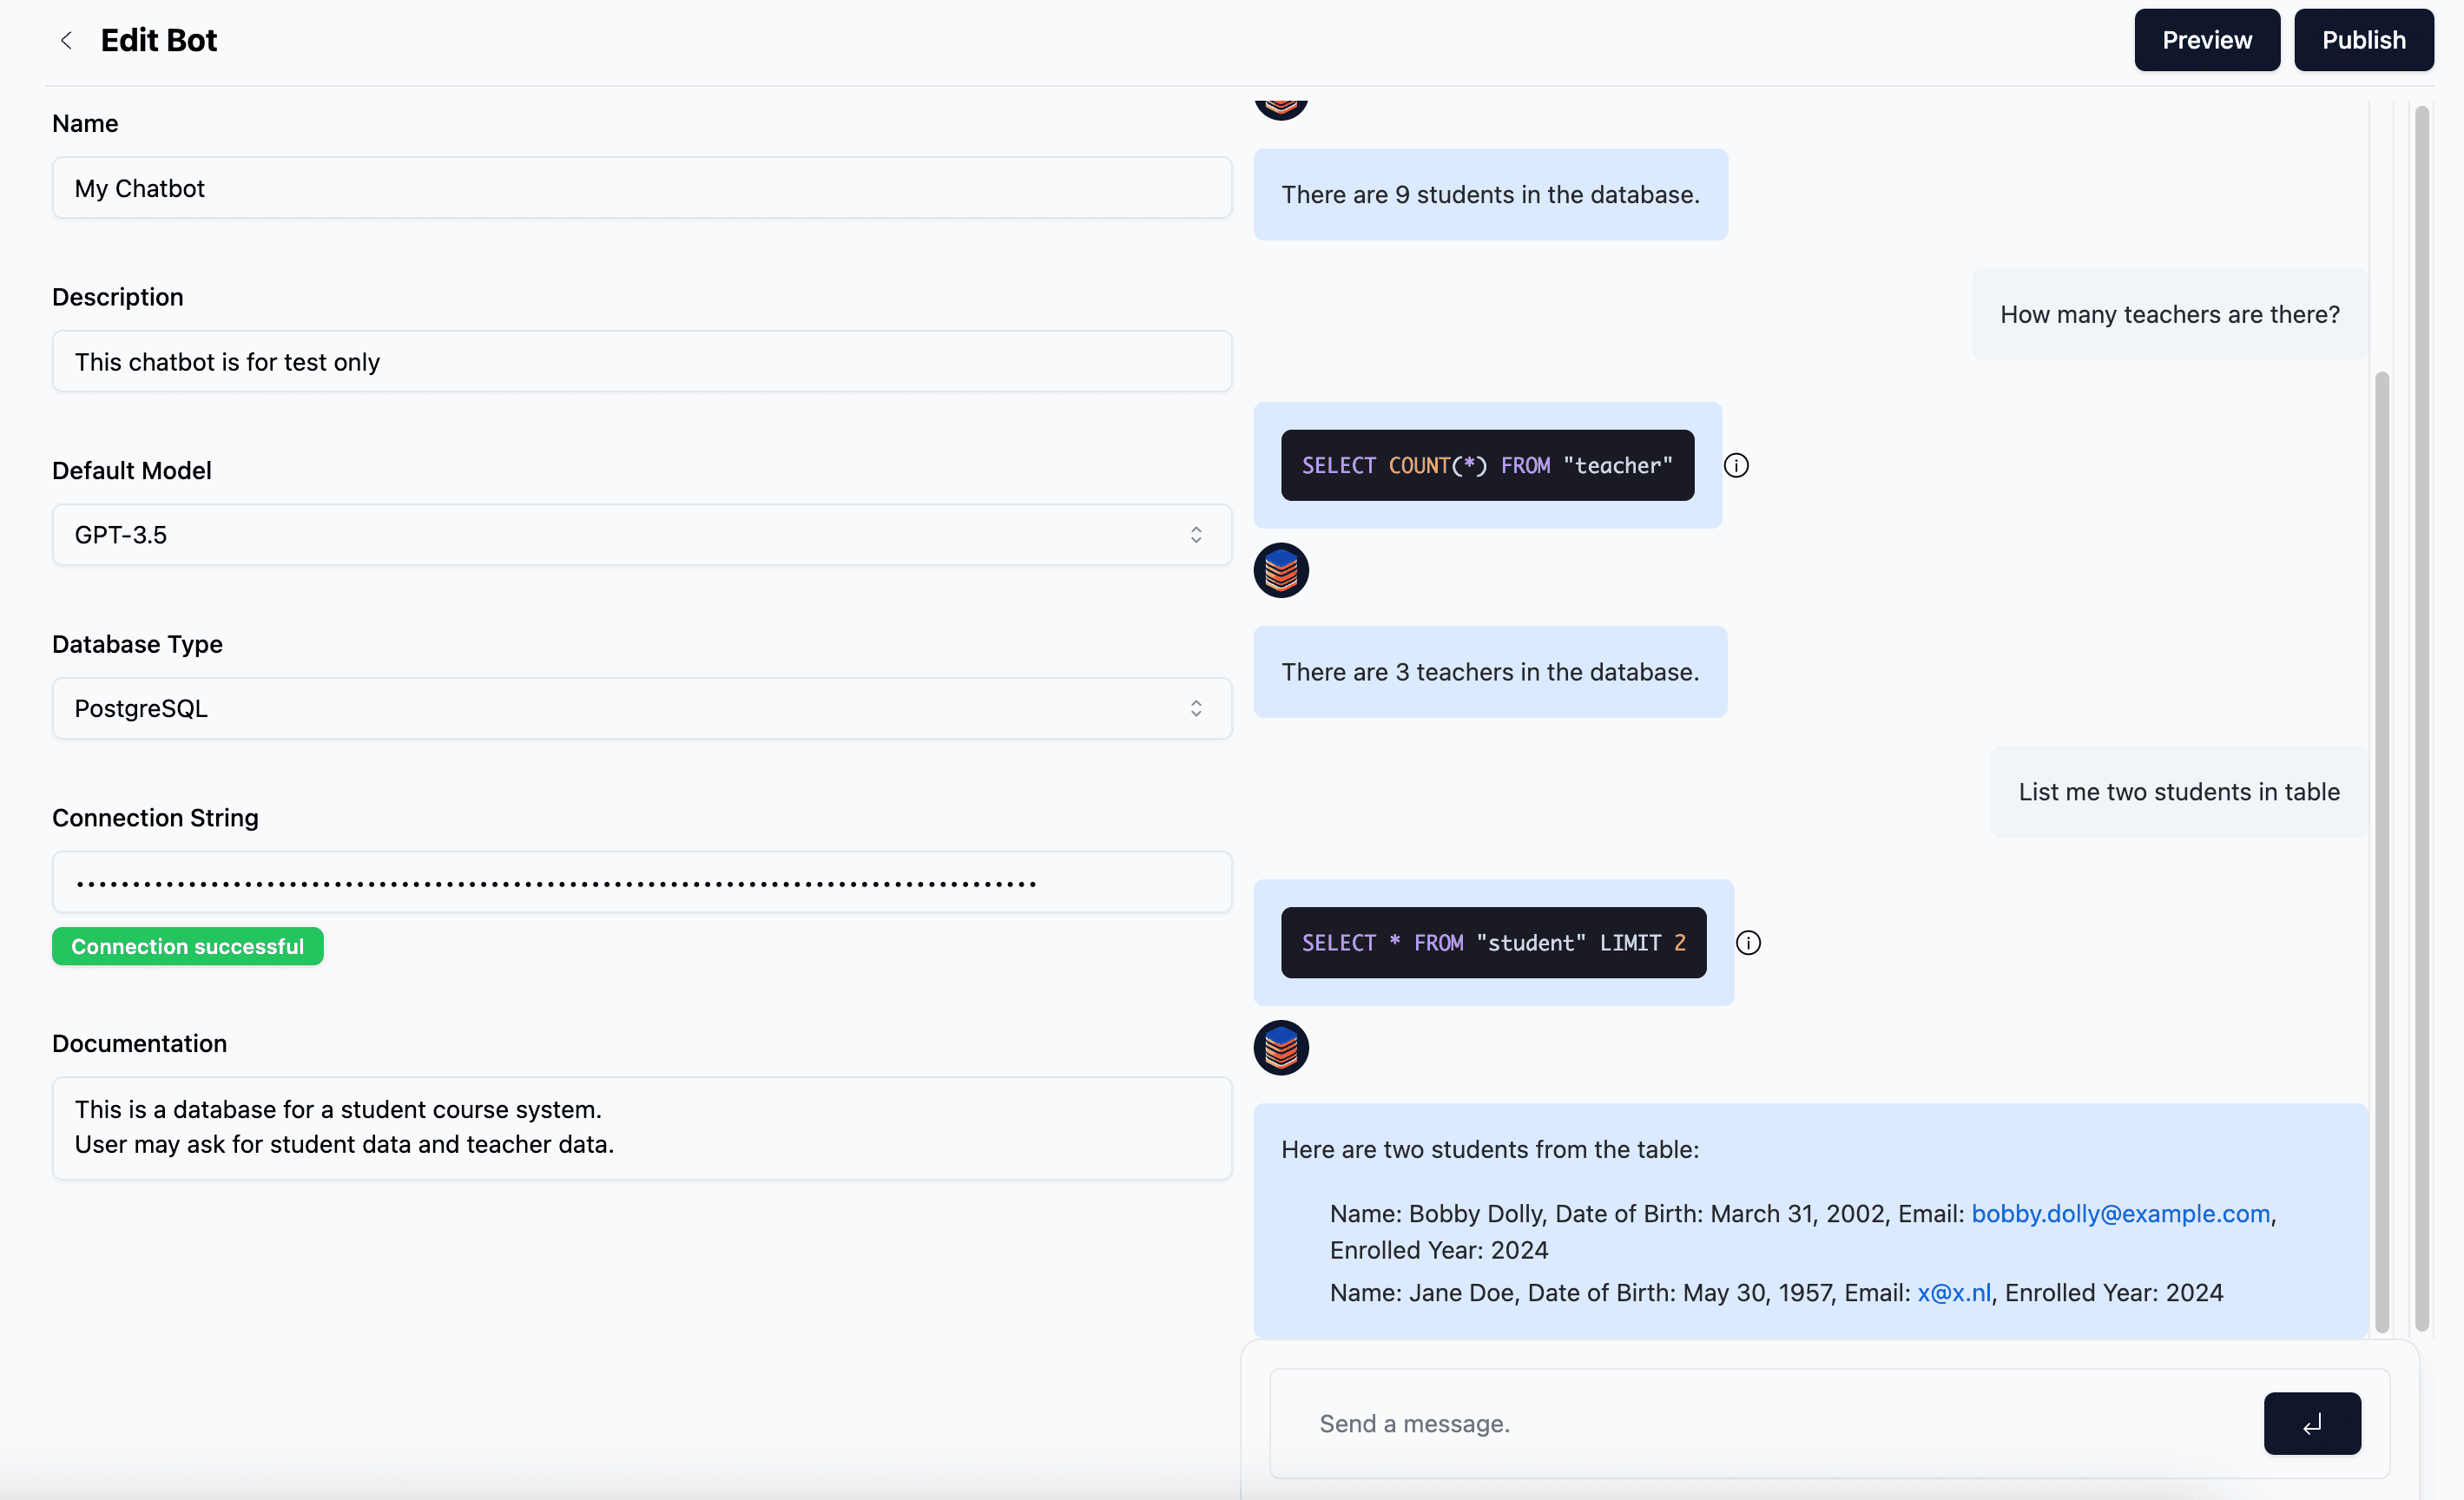Click info icon beside student LIMIT 2 query
The height and width of the screenshot is (1500, 2464).
coord(1748,943)
